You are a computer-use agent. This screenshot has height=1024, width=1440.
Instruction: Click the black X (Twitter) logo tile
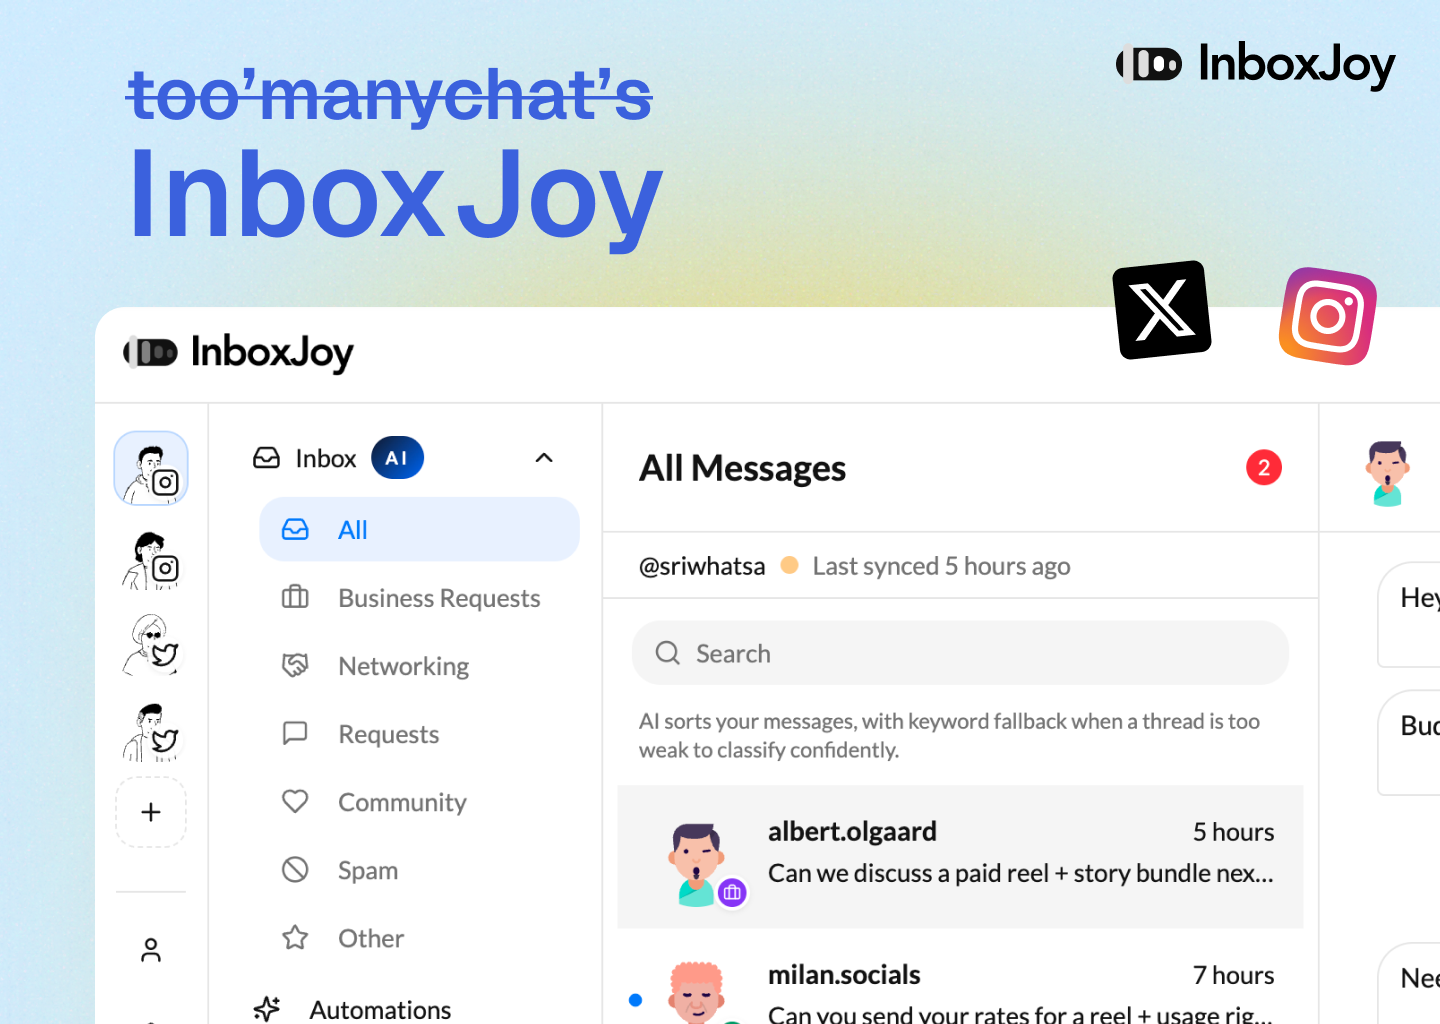click(1162, 310)
